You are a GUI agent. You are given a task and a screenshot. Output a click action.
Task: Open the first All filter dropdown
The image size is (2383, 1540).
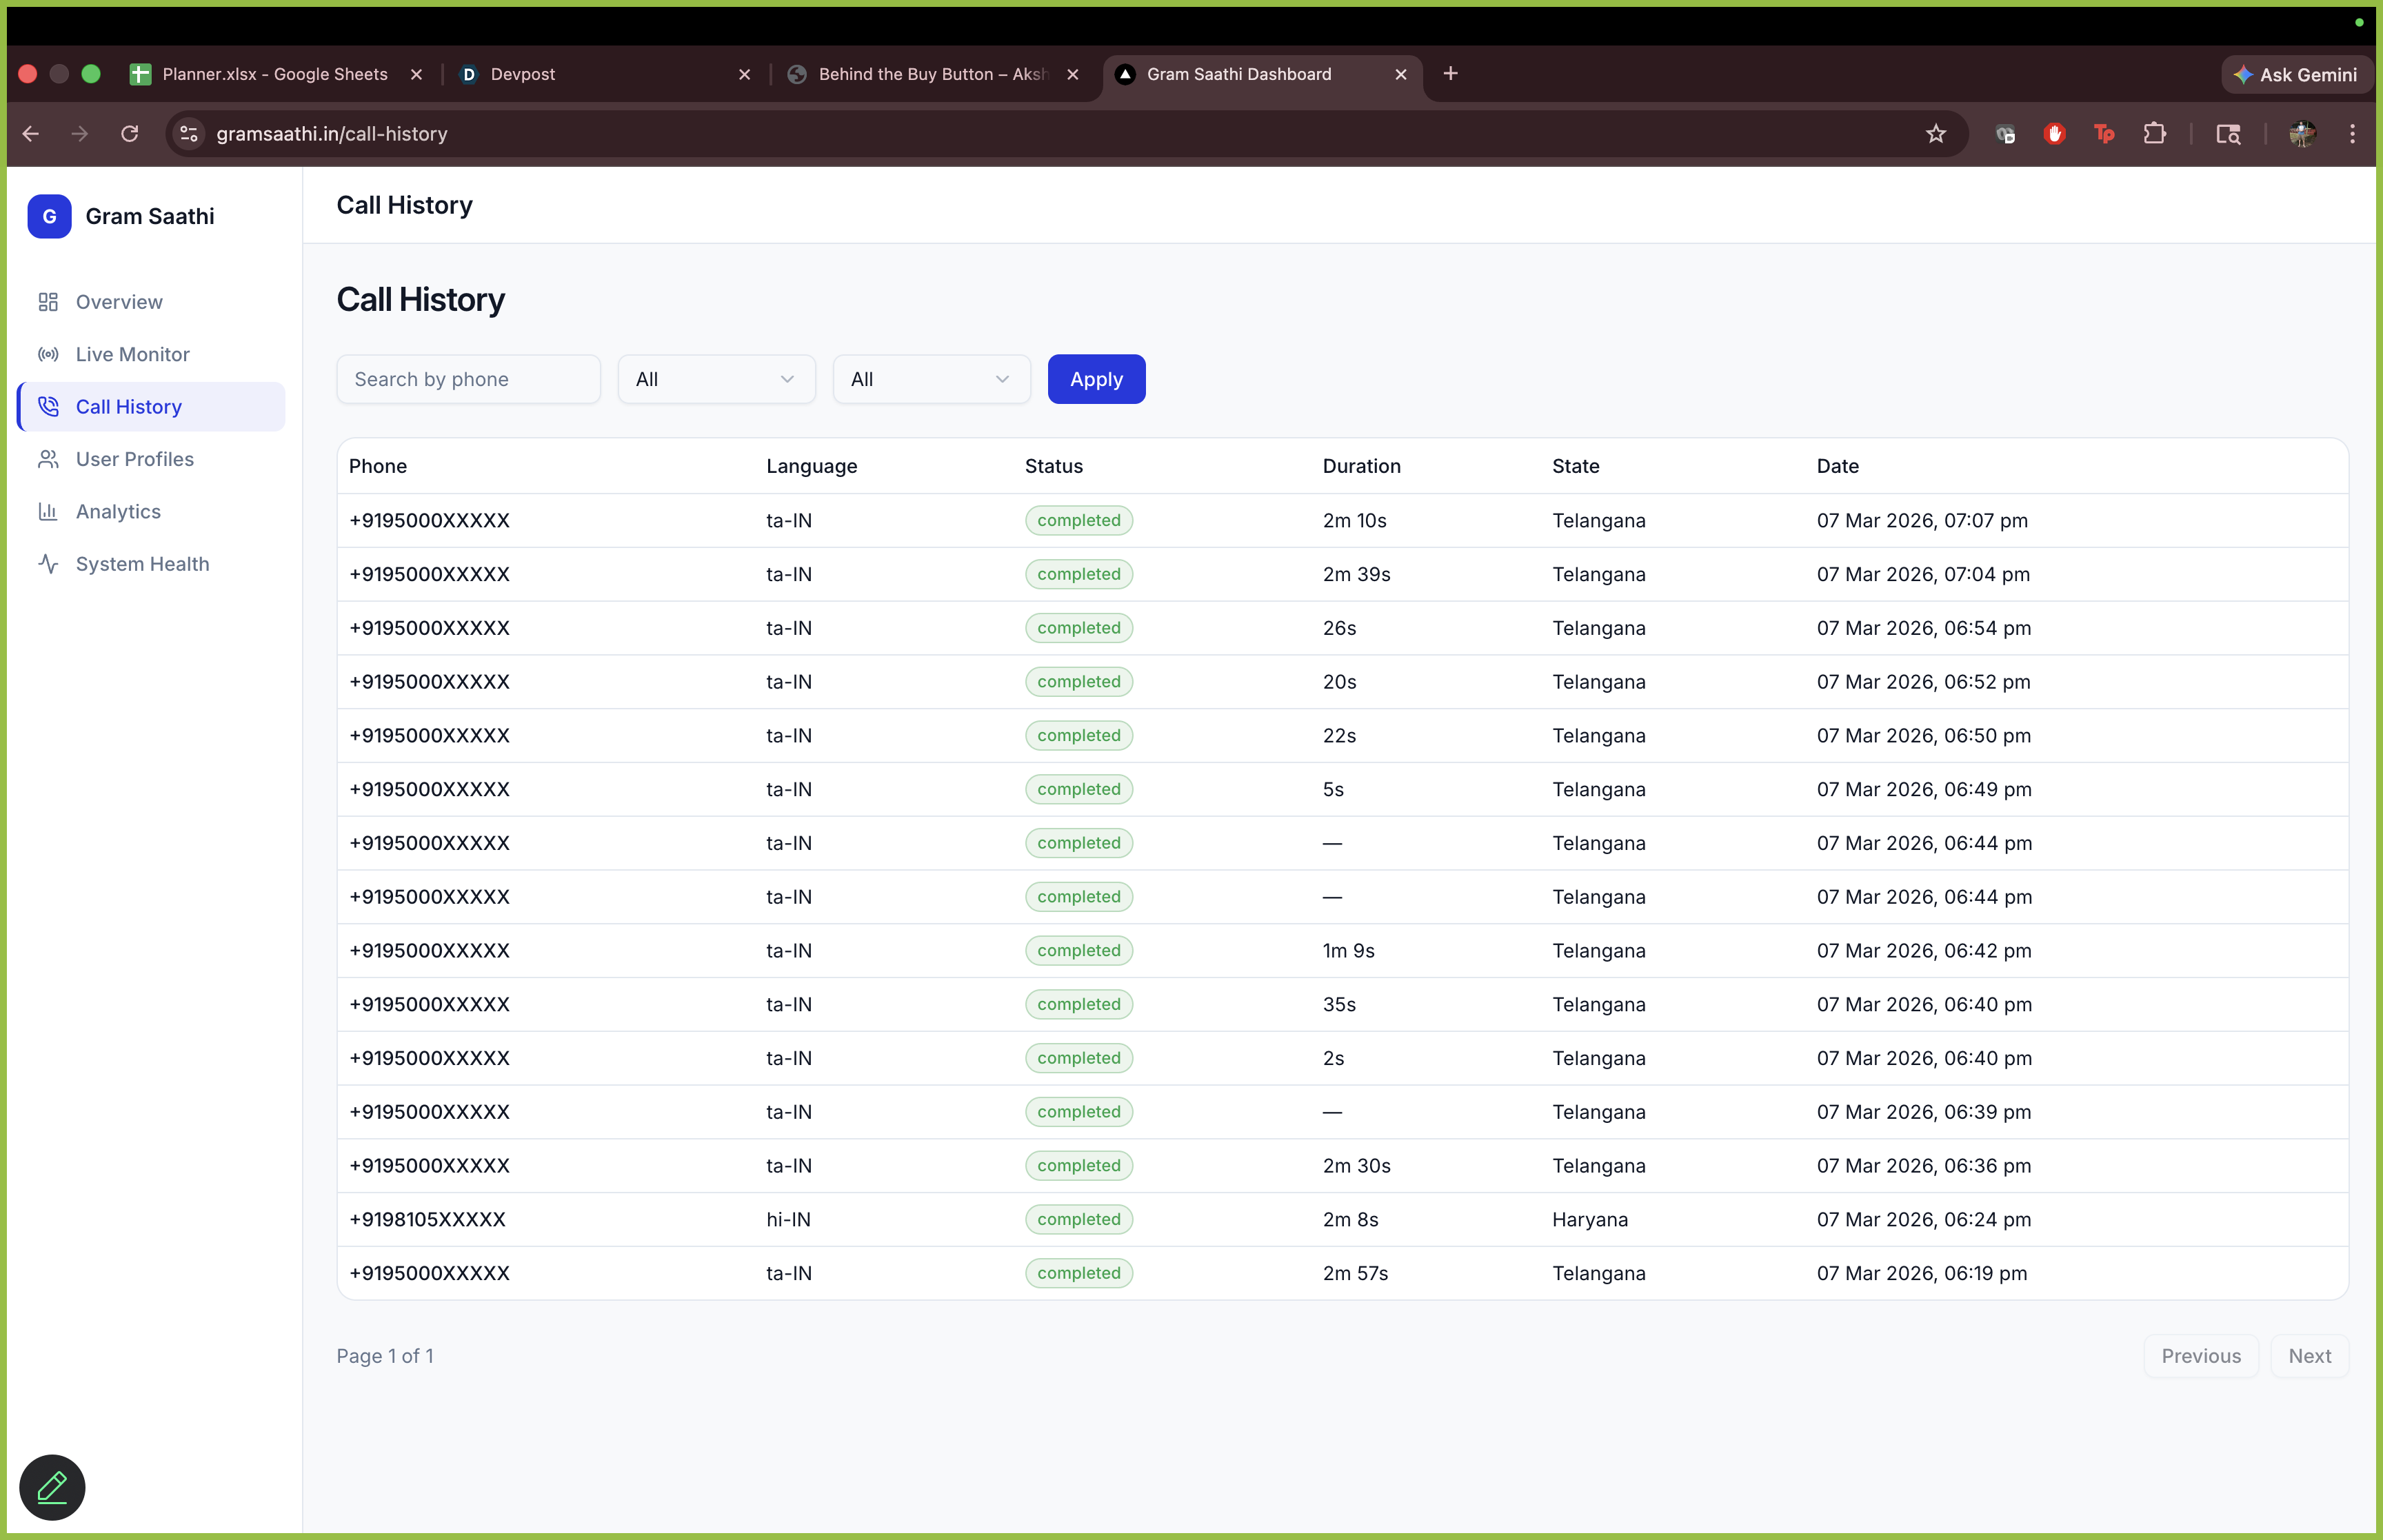(x=716, y=379)
